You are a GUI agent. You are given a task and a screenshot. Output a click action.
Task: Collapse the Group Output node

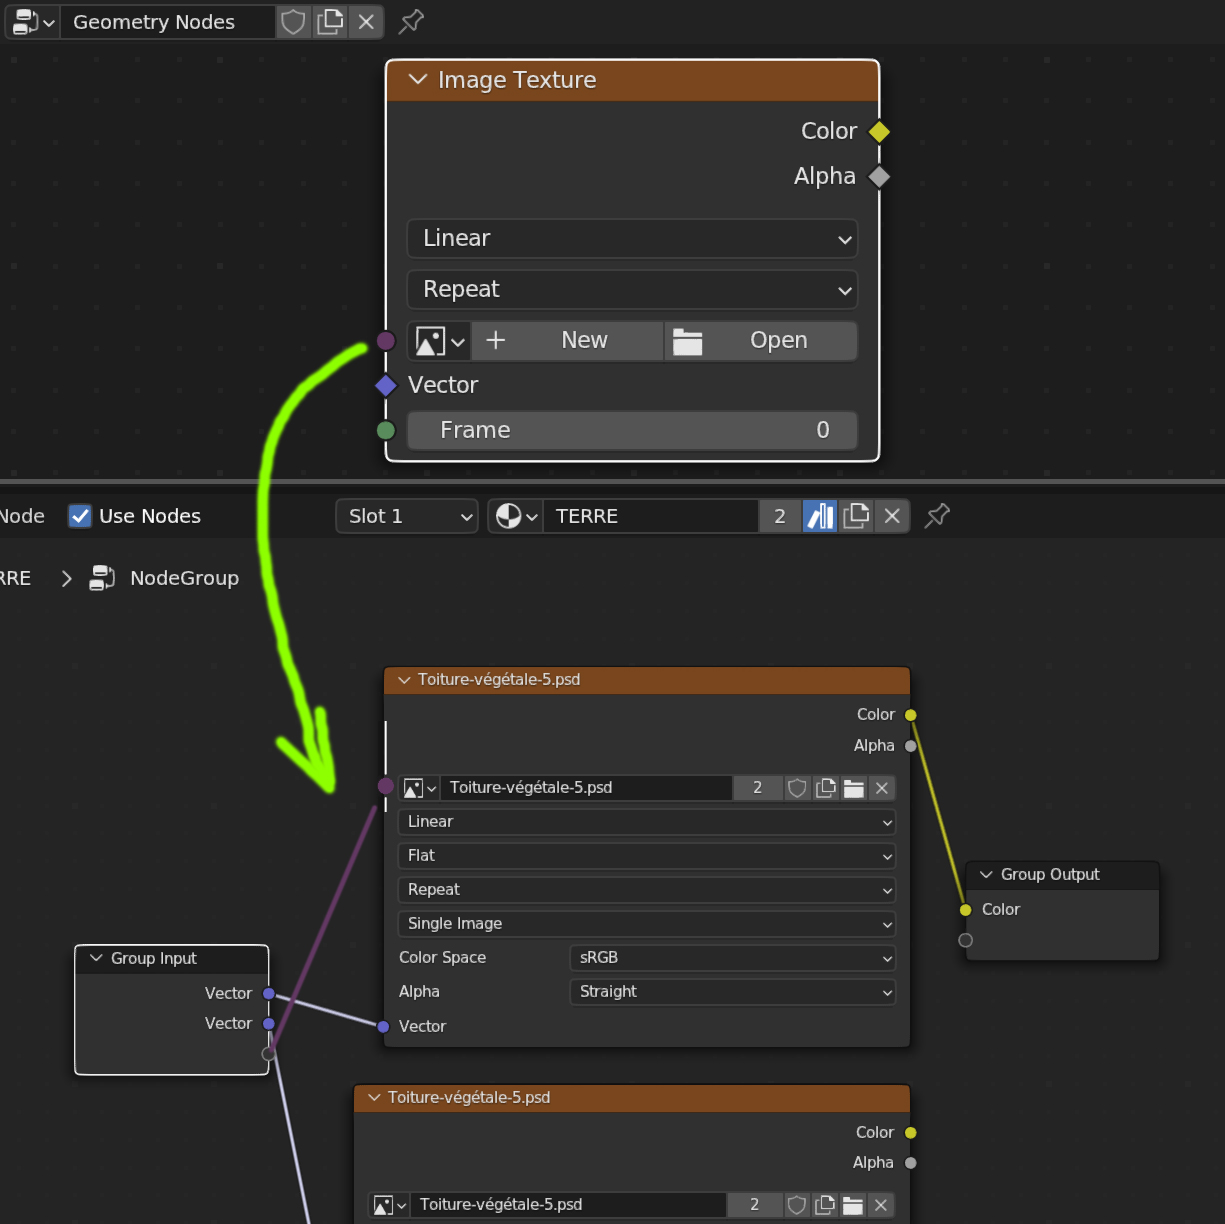[987, 875]
